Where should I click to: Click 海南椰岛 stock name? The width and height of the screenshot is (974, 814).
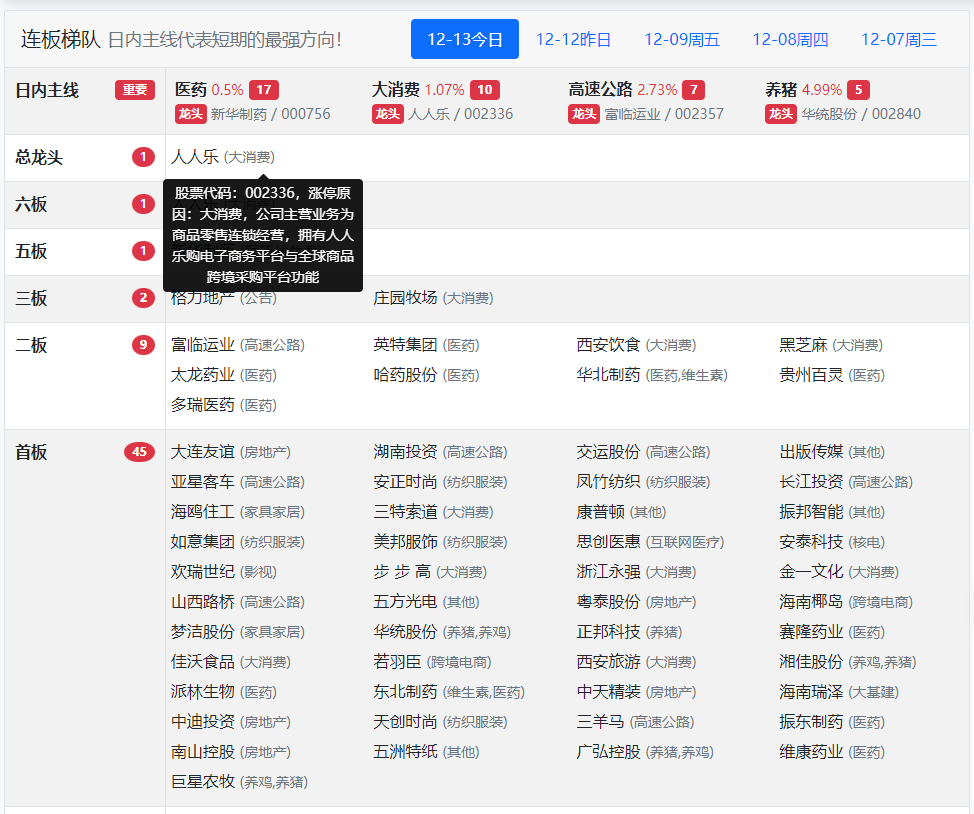tap(811, 601)
